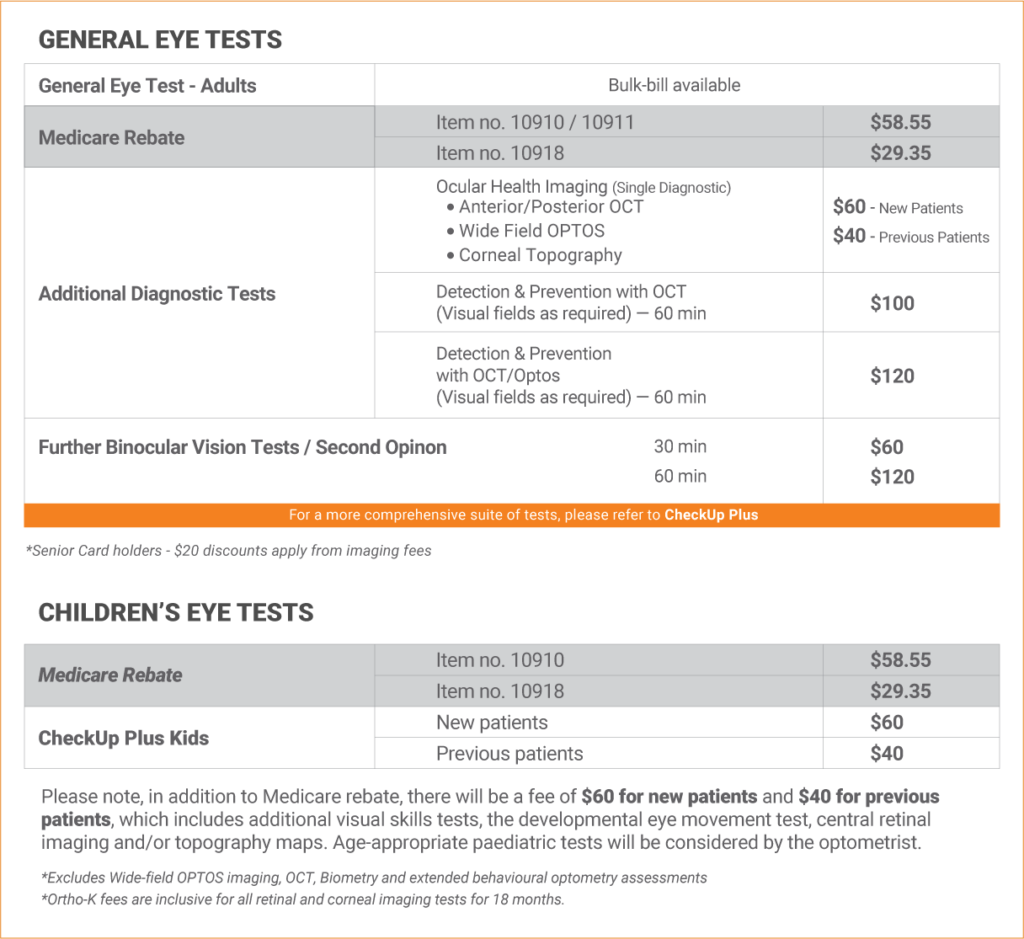Select the Corneal Topography bullet item
The image size is (1024, 939).
[x=540, y=255]
